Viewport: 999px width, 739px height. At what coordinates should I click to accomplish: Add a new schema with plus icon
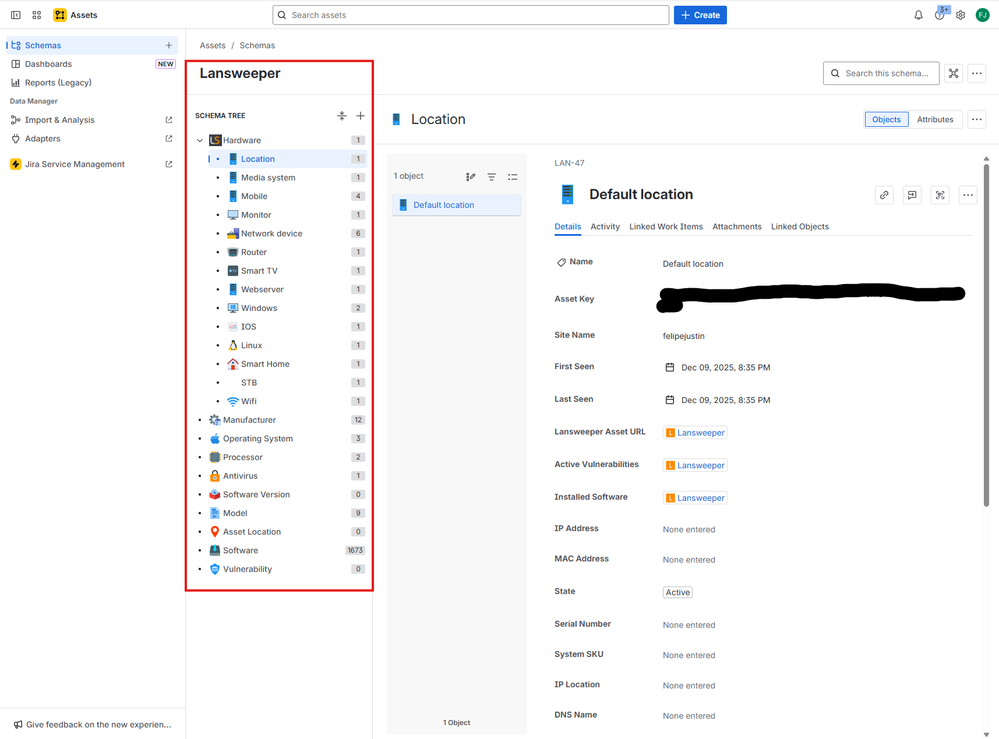(x=169, y=45)
